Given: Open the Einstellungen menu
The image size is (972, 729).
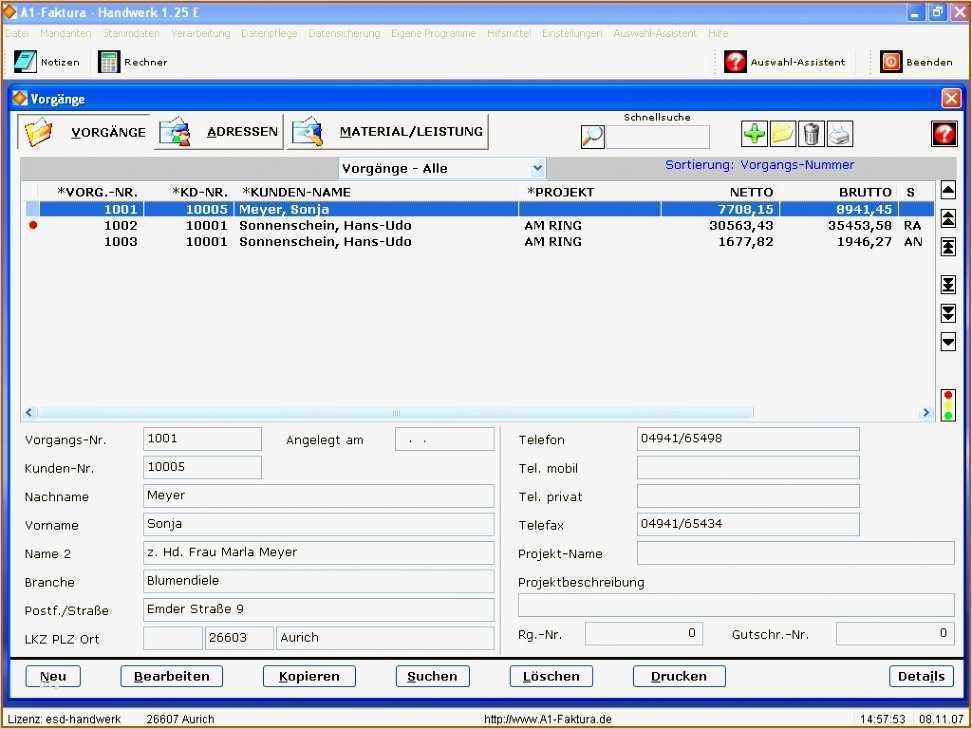Looking at the screenshot, I should point(572,33).
